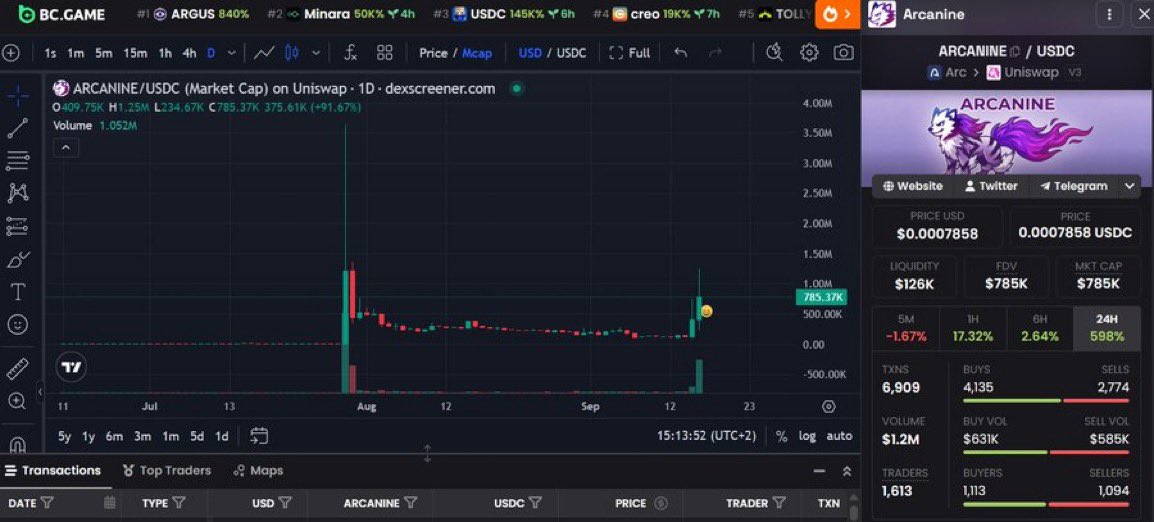Image resolution: width=1154 pixels, height=522 pixels.
Task: Open the Fibonacci retracement lines tool
Action: [x=18, y=161]
